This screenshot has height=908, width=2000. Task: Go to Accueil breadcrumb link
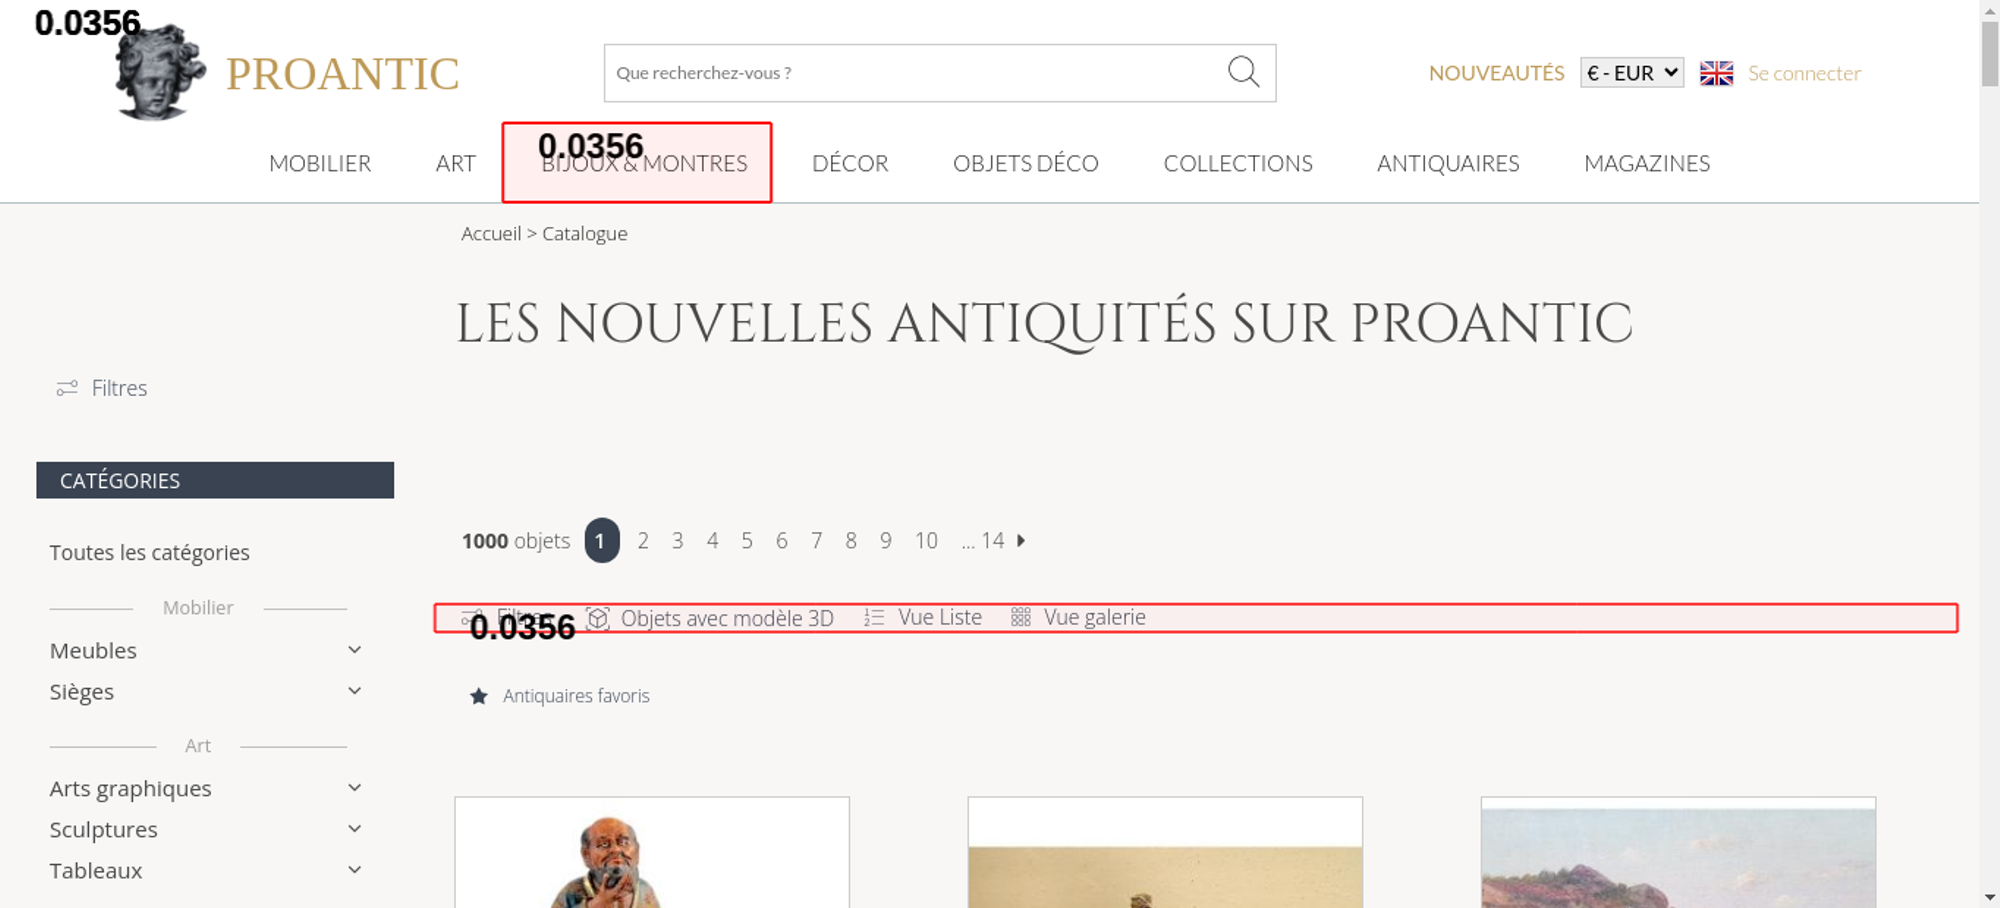(x=491, y=233)
